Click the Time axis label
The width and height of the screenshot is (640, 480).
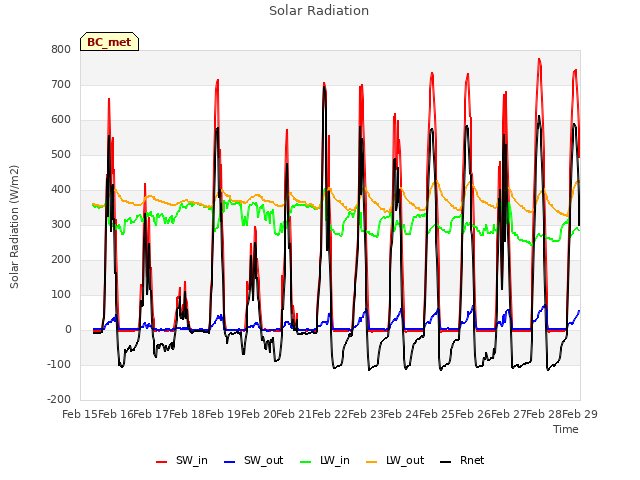(x=566, y=429)
